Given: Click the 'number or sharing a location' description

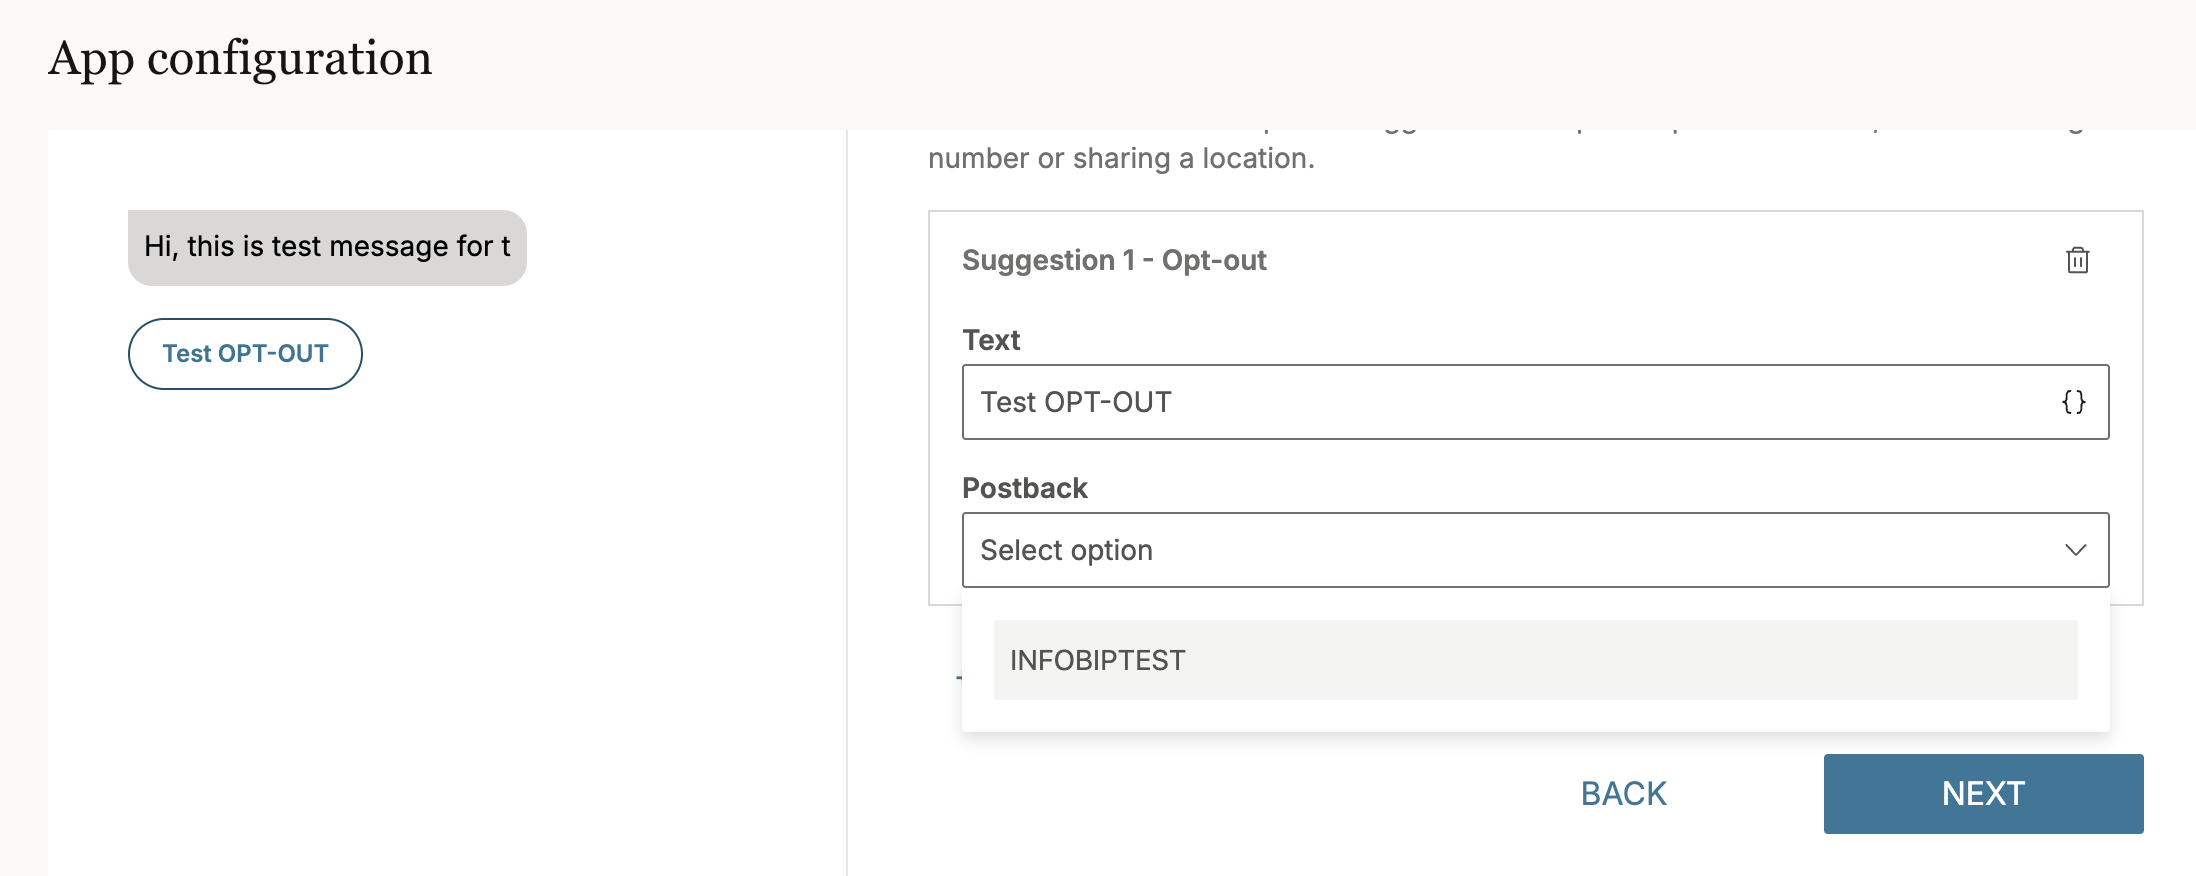Looking at the screenshot, I should (1120, 158).
